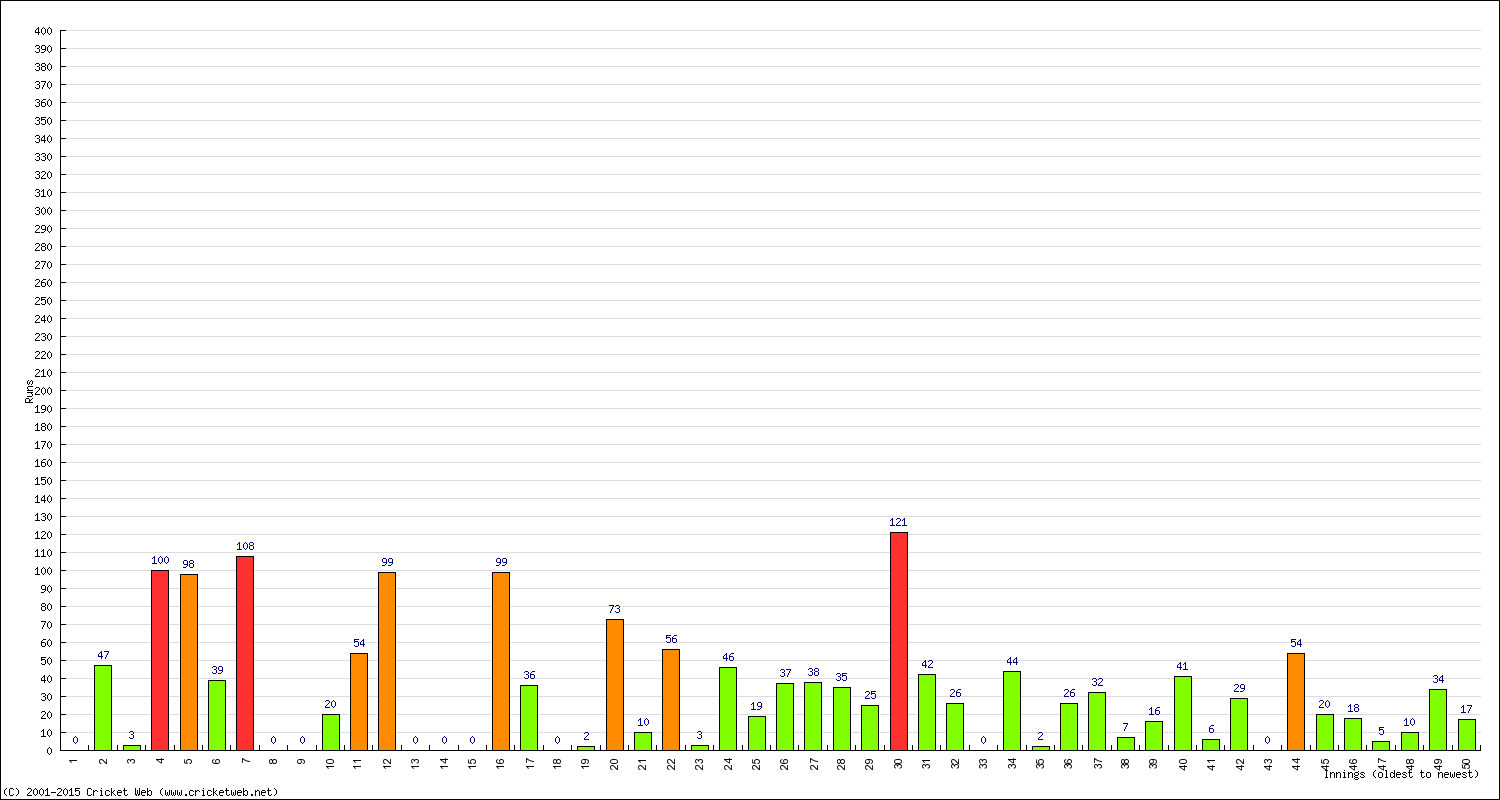
Task: Select the Cricket Web copyright notice
Action: click(x=140, y=792)
